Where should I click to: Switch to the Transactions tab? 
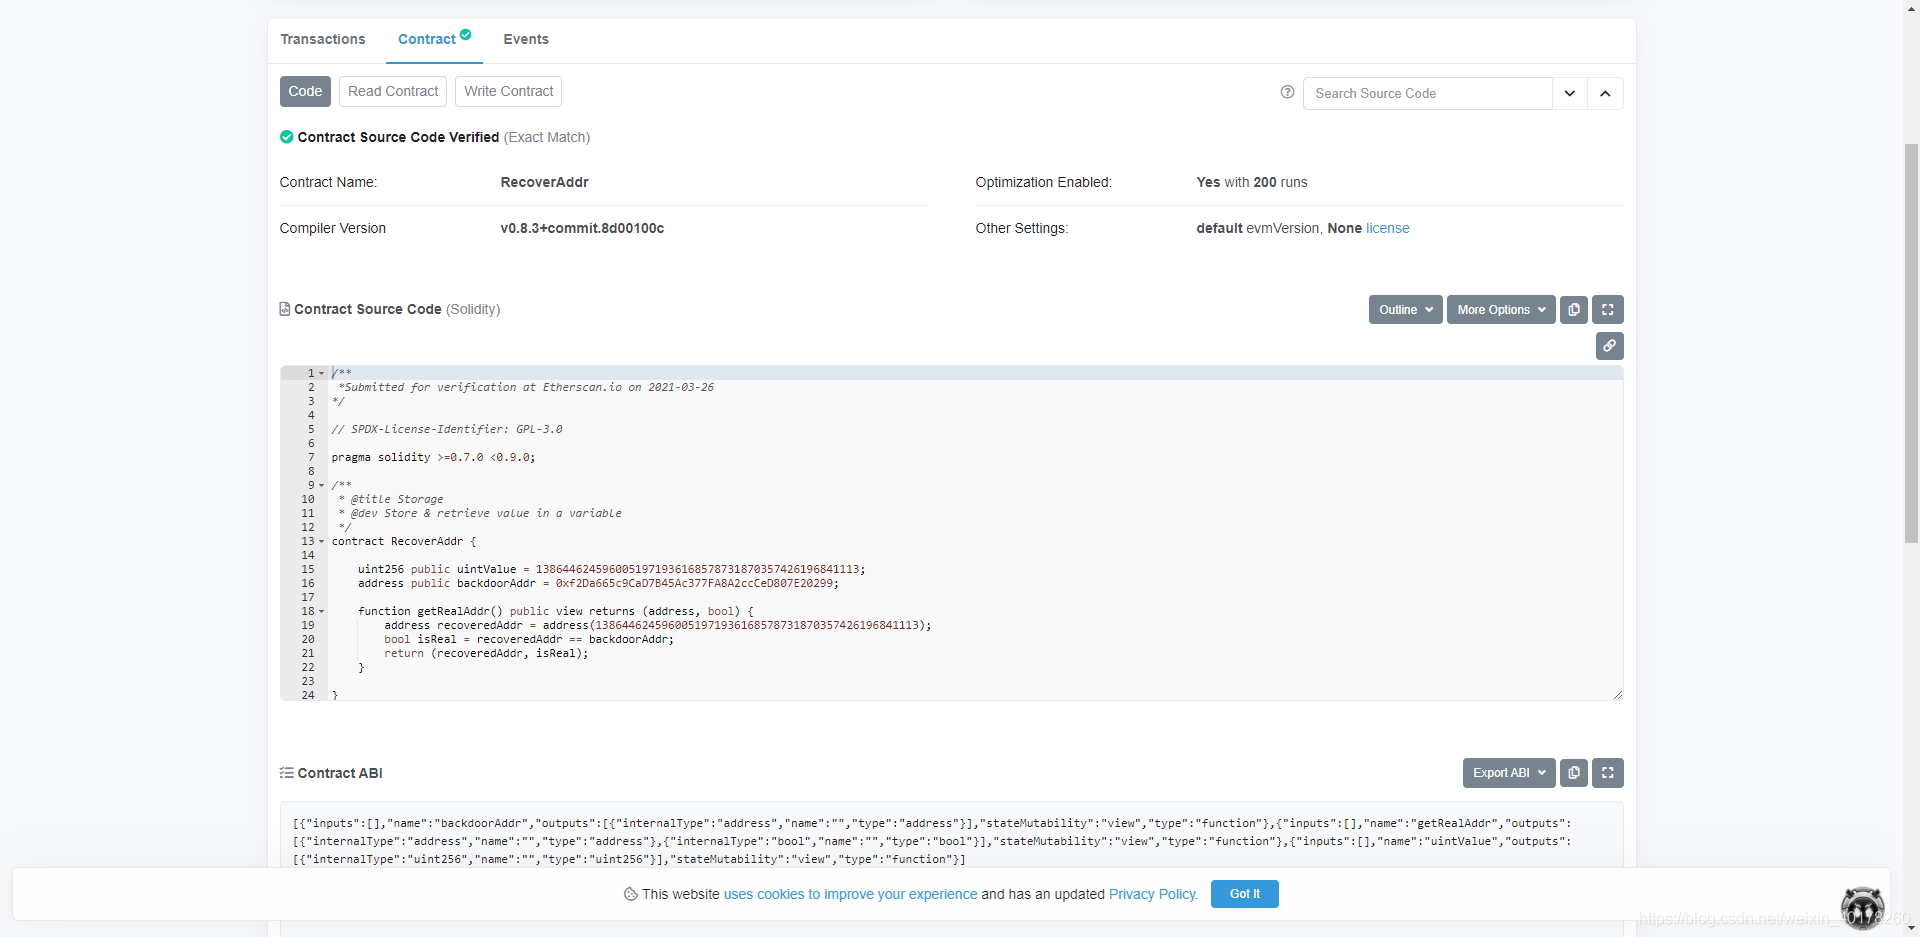[x=323, y=39]
